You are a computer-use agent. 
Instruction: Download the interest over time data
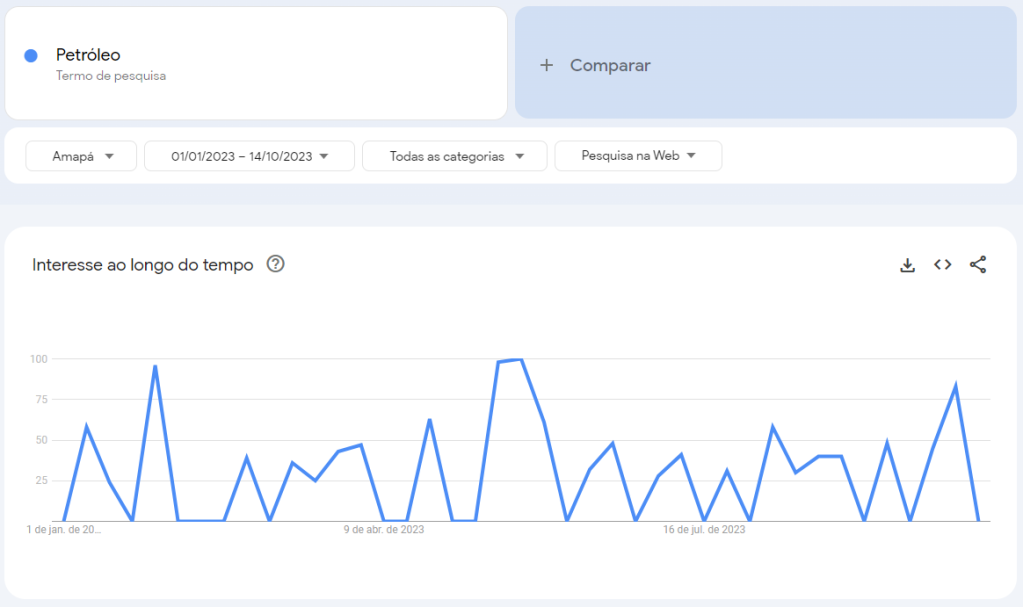907,265
